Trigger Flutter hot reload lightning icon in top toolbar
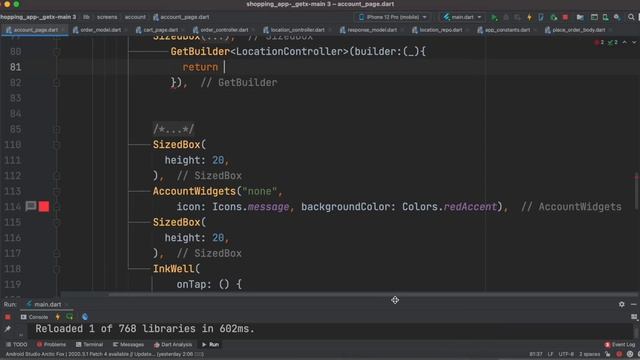640x360 pixels. [529, 17]
